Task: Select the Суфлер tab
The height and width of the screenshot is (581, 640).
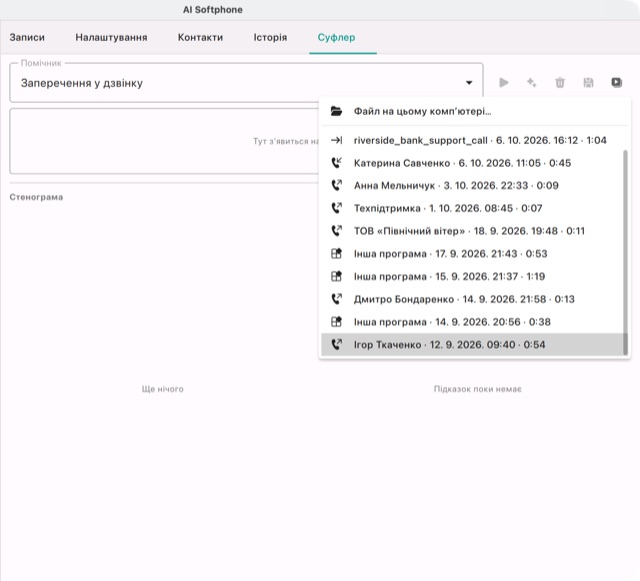Action: point(336,37)
